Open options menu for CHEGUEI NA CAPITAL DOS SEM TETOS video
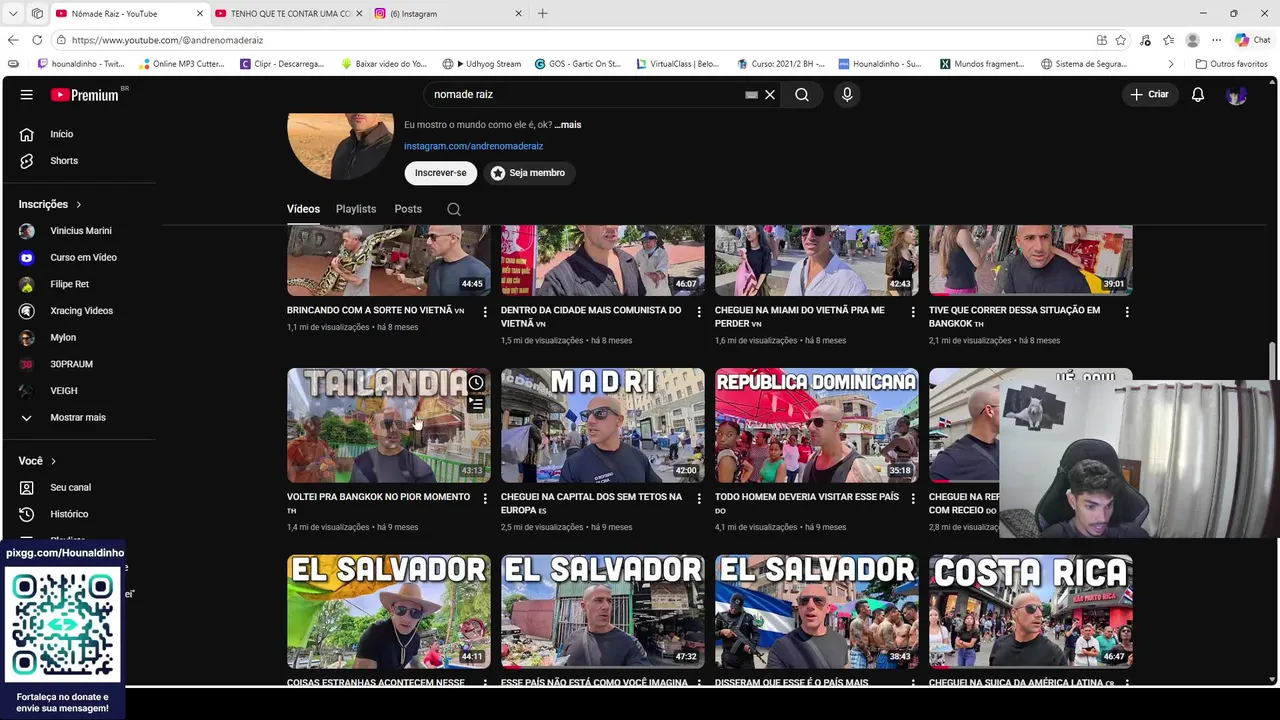1280x720 pixels. 699,498
